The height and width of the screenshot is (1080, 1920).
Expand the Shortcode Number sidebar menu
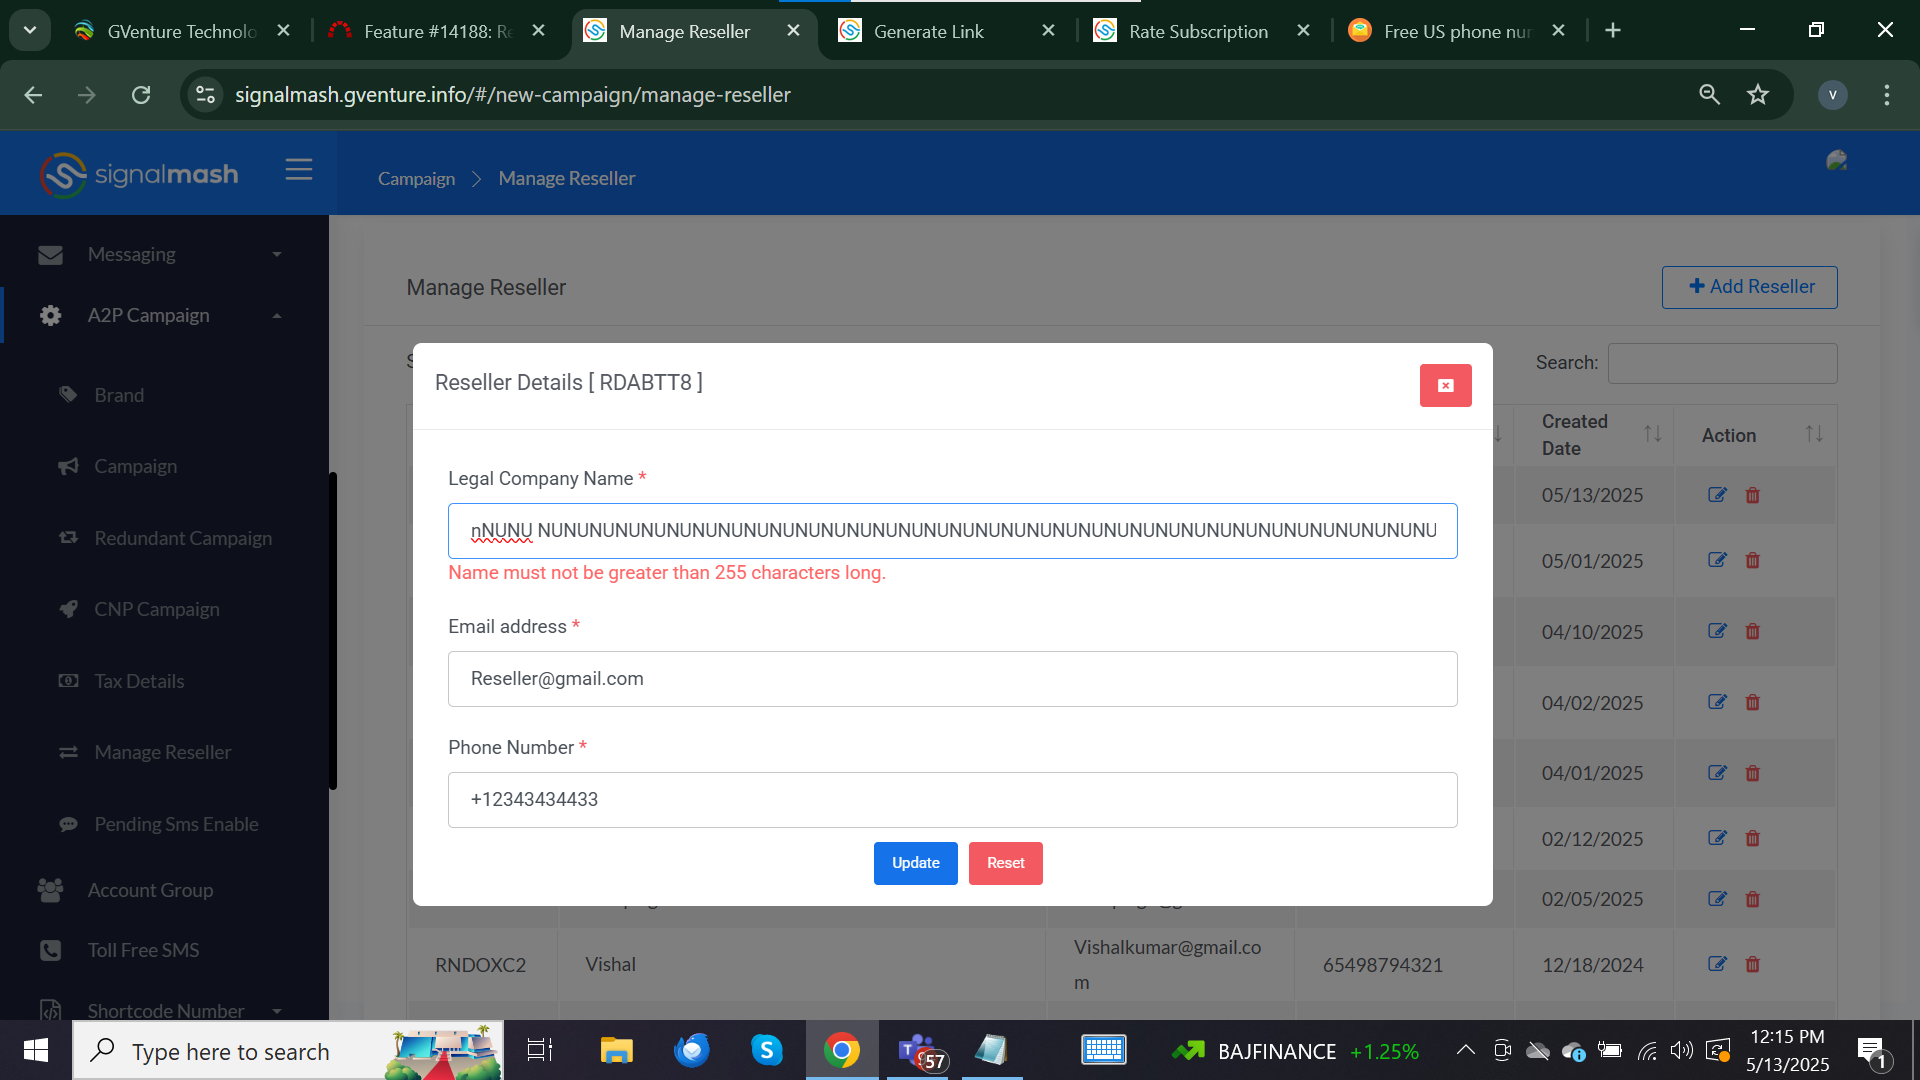coord(165,1010)
